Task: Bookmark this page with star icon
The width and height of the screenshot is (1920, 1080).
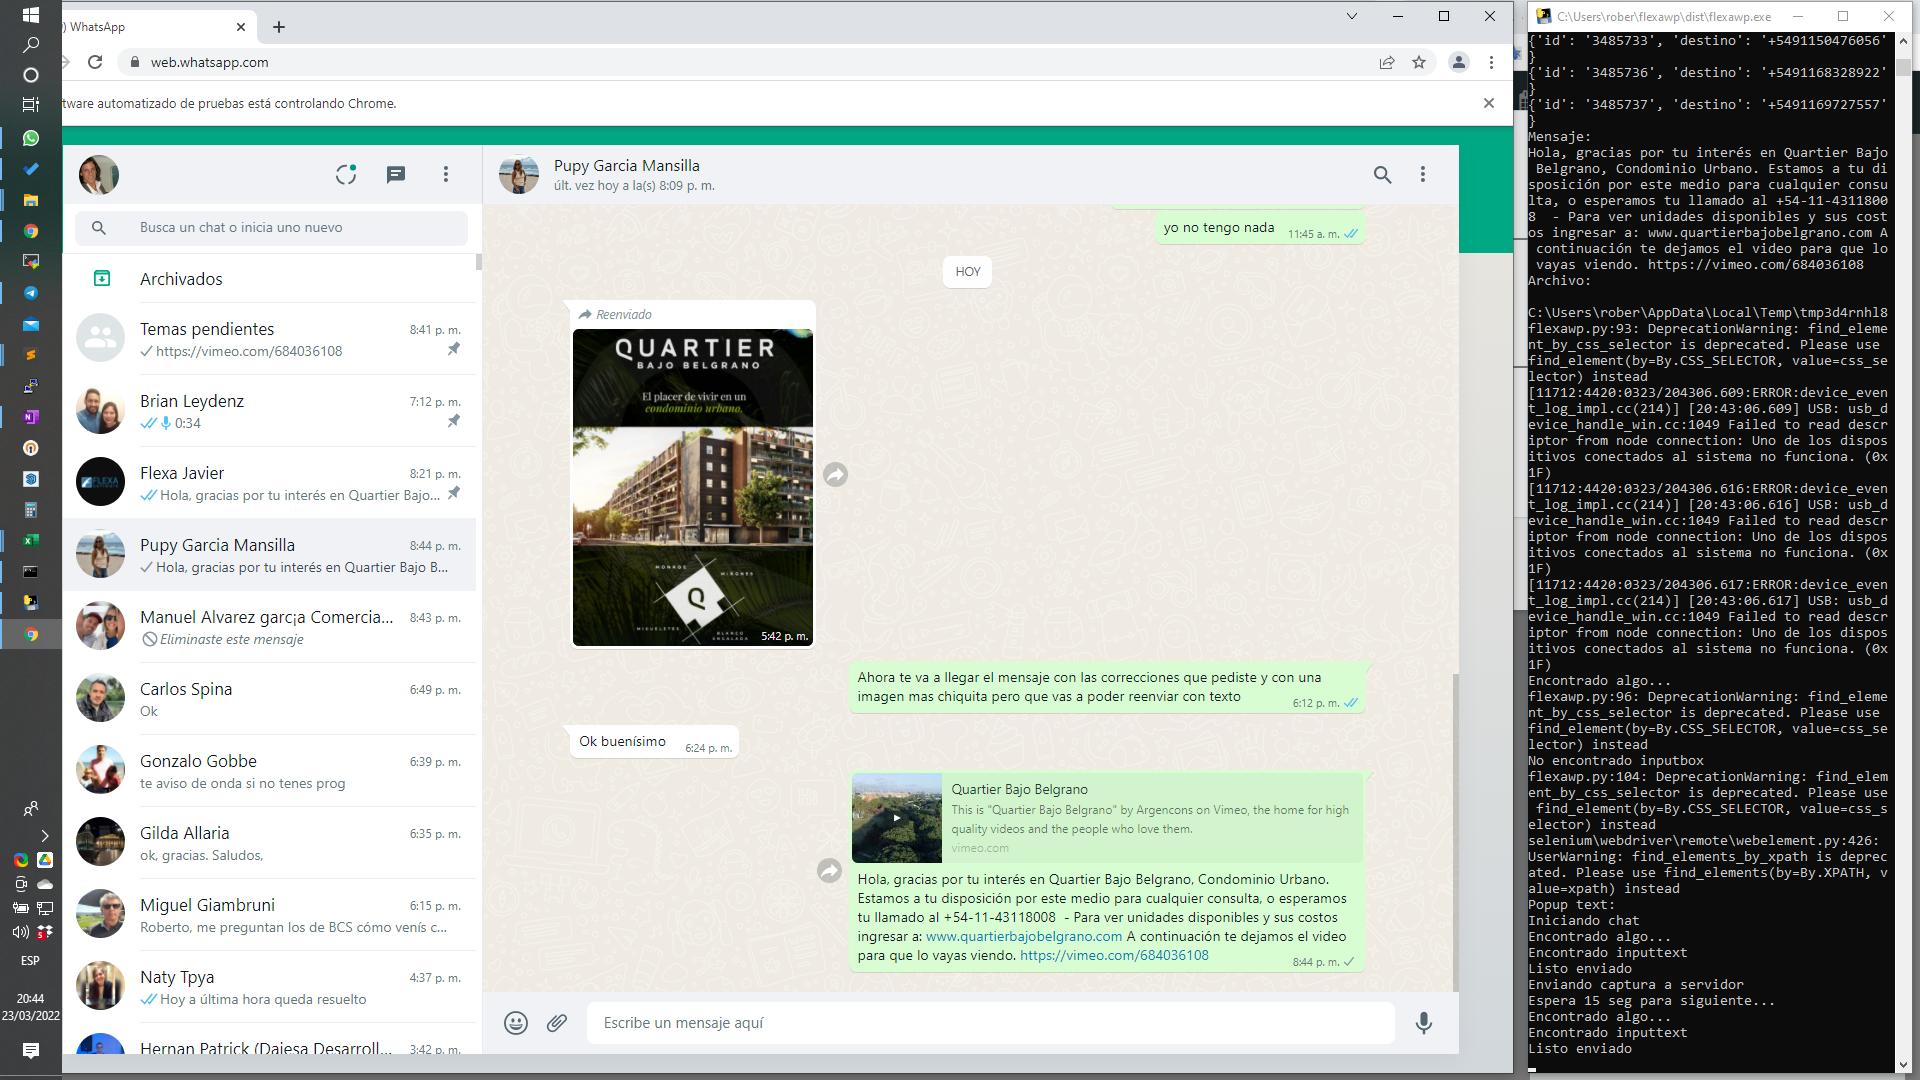Action: click(x=1419, y=62)
